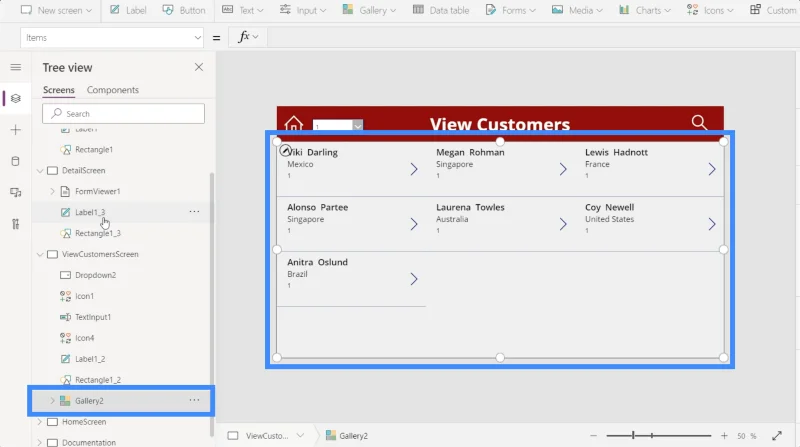Screen dimensions: 800x447
Task: Open the Custom components menu
Action: (773, 10)
